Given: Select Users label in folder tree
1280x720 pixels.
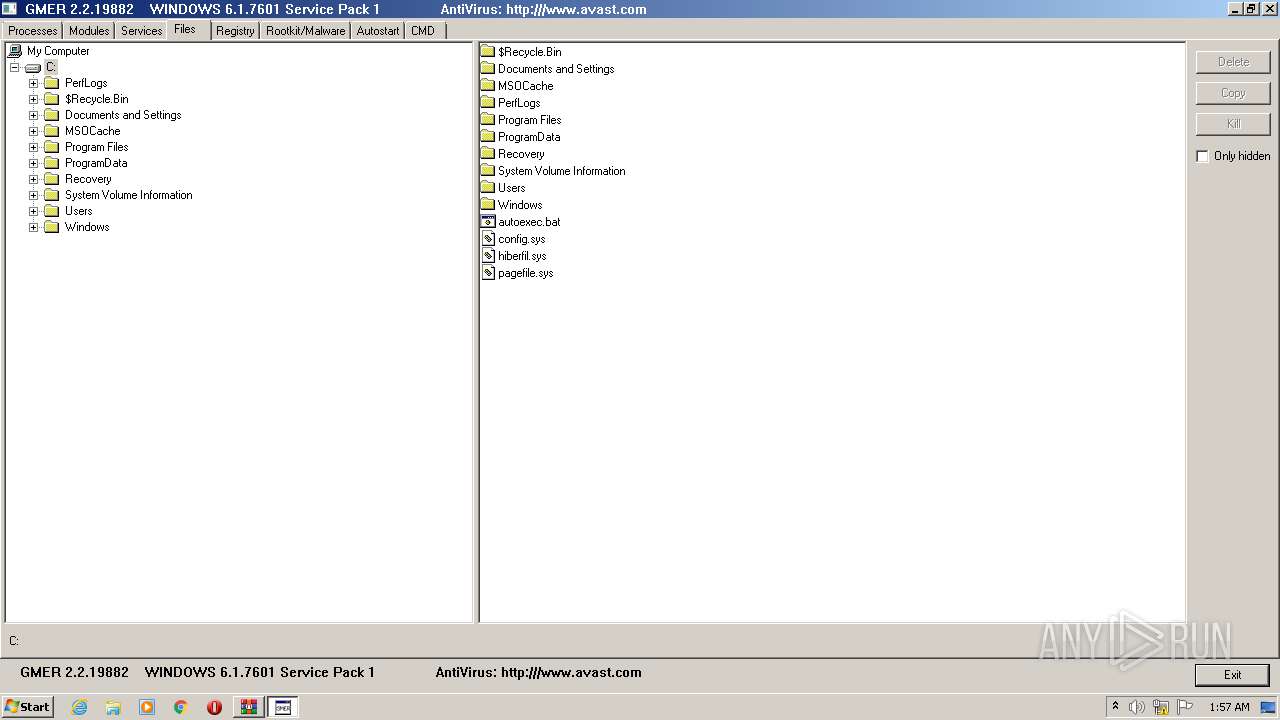Looking at the screenshot, I should coord(79,211).
